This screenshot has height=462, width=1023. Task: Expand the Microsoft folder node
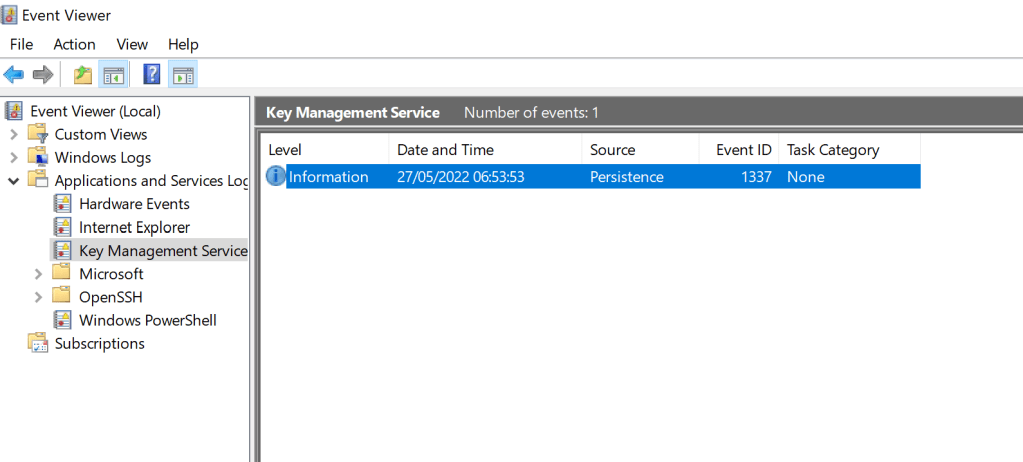click(x=38, y=274)
